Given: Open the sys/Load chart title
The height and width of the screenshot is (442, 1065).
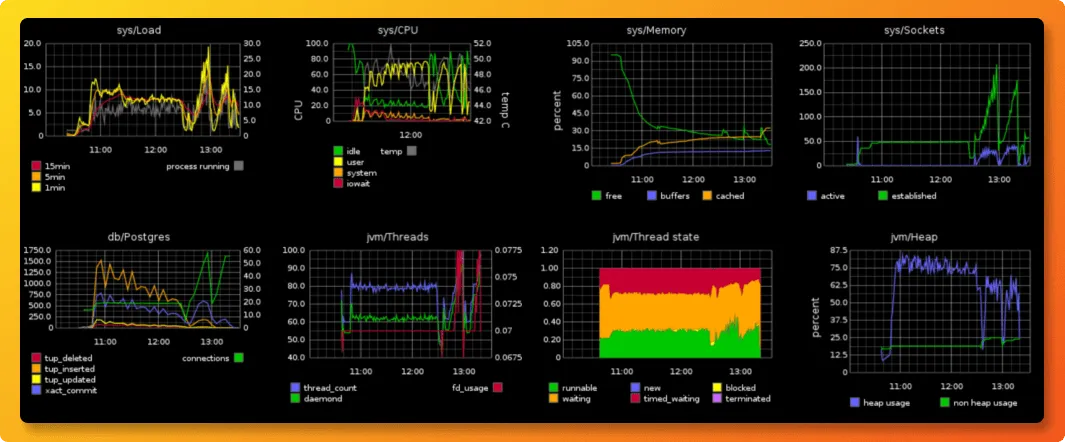Looking at the screenshot, I should coord(139,30).
